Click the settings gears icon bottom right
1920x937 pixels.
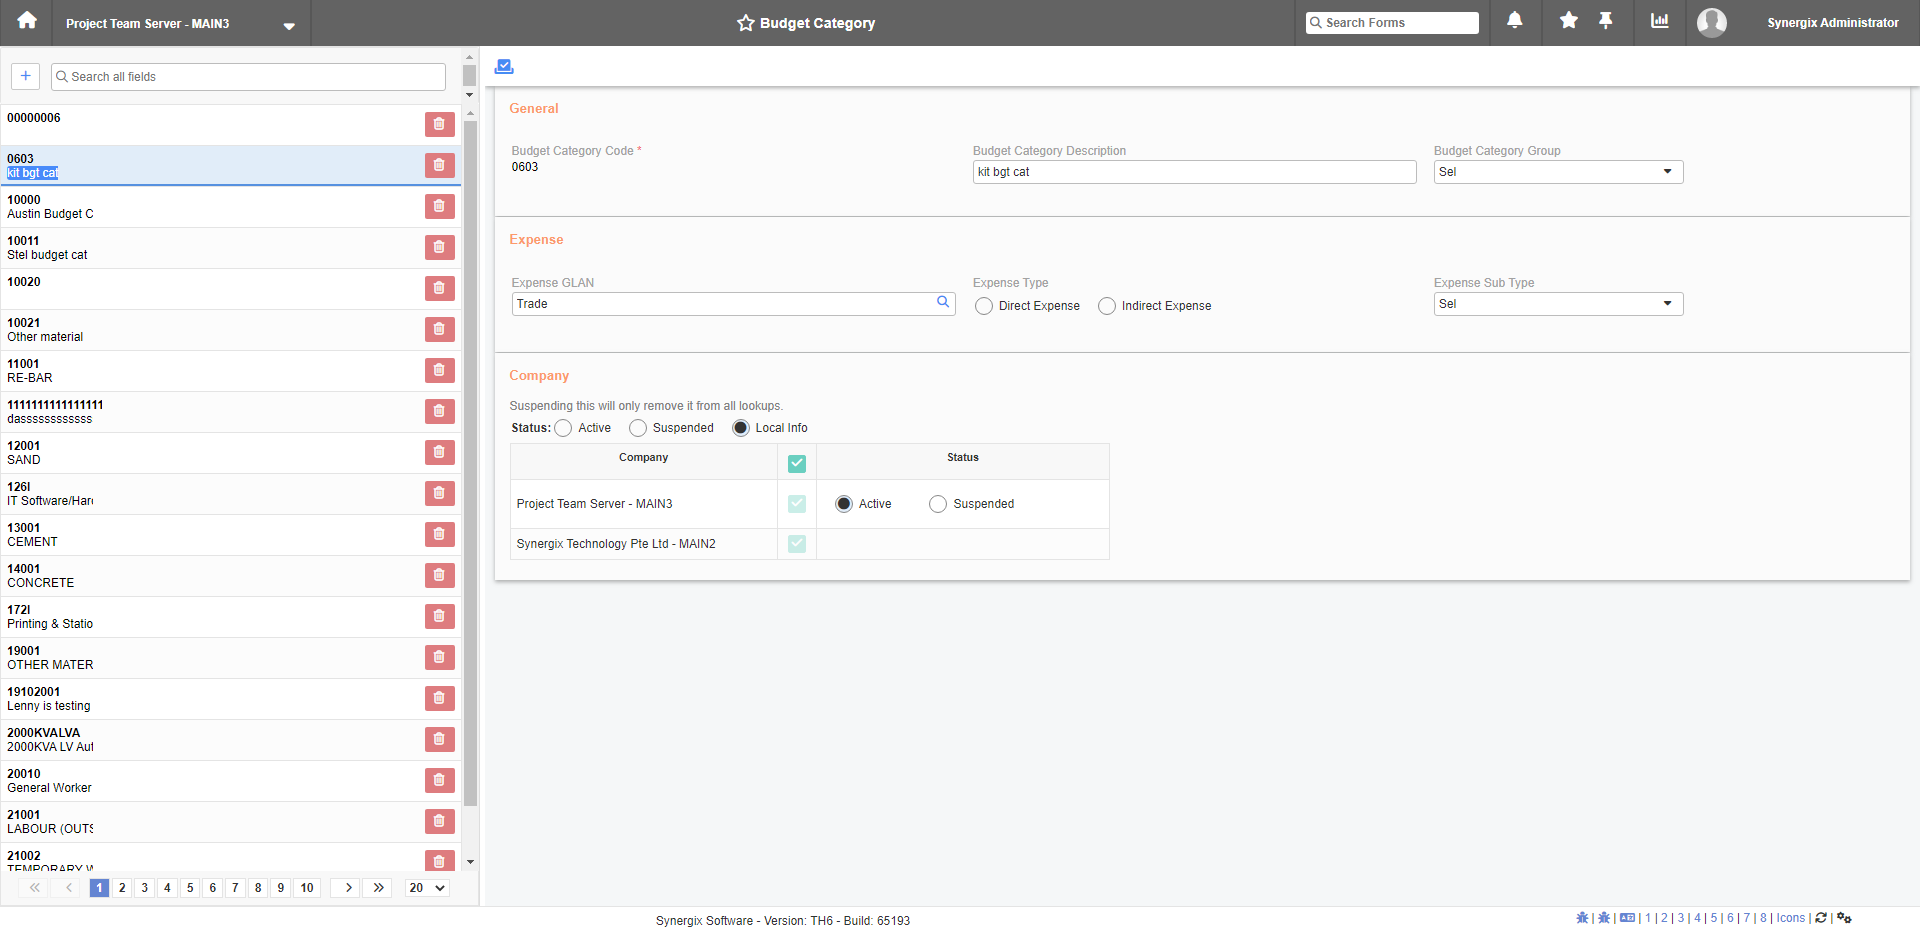[1844, 919]
